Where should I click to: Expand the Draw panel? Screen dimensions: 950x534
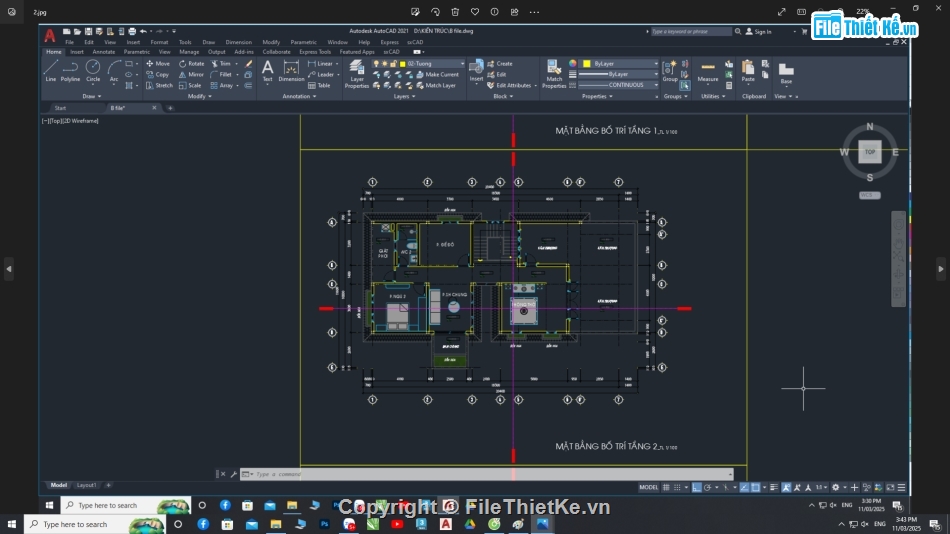pyautogui.click(x=91, y=96)
